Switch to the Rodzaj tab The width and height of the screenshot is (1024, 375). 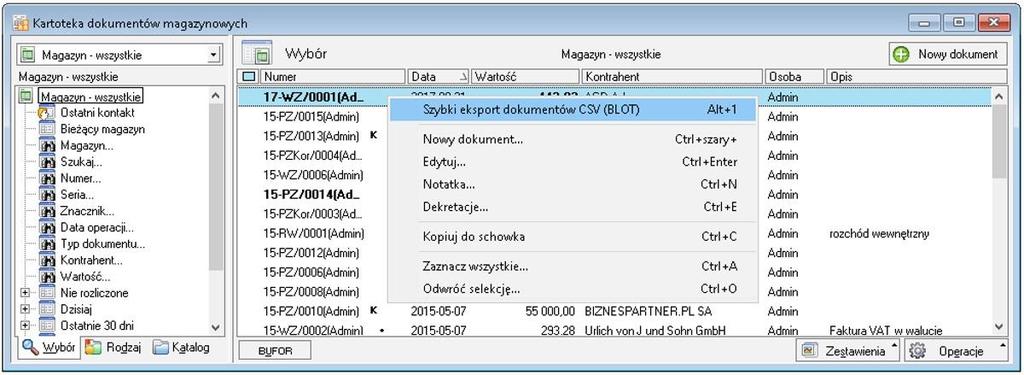point(114,348)
